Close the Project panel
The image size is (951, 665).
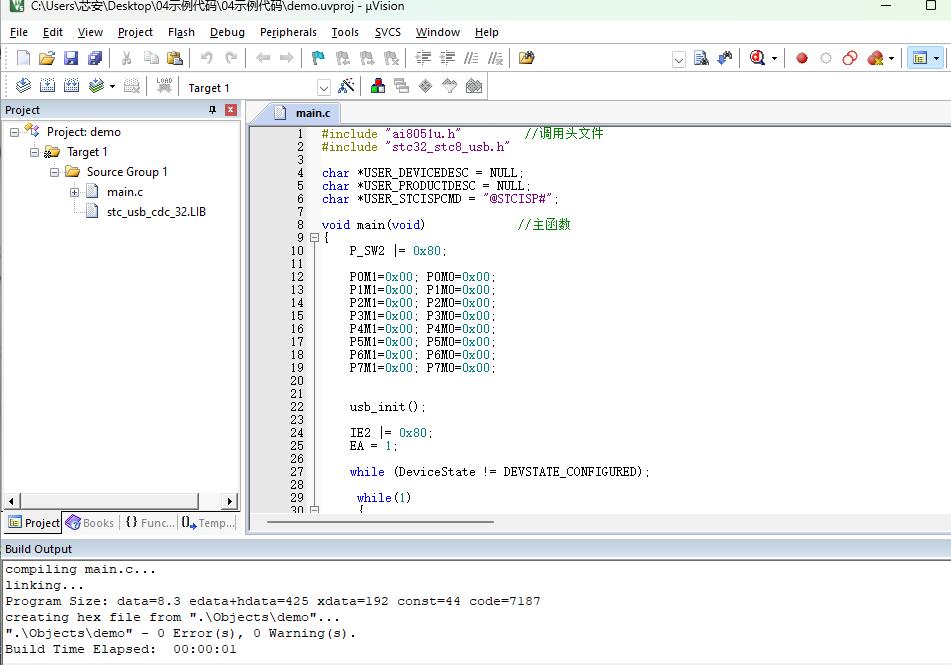(x=230, y=110)
